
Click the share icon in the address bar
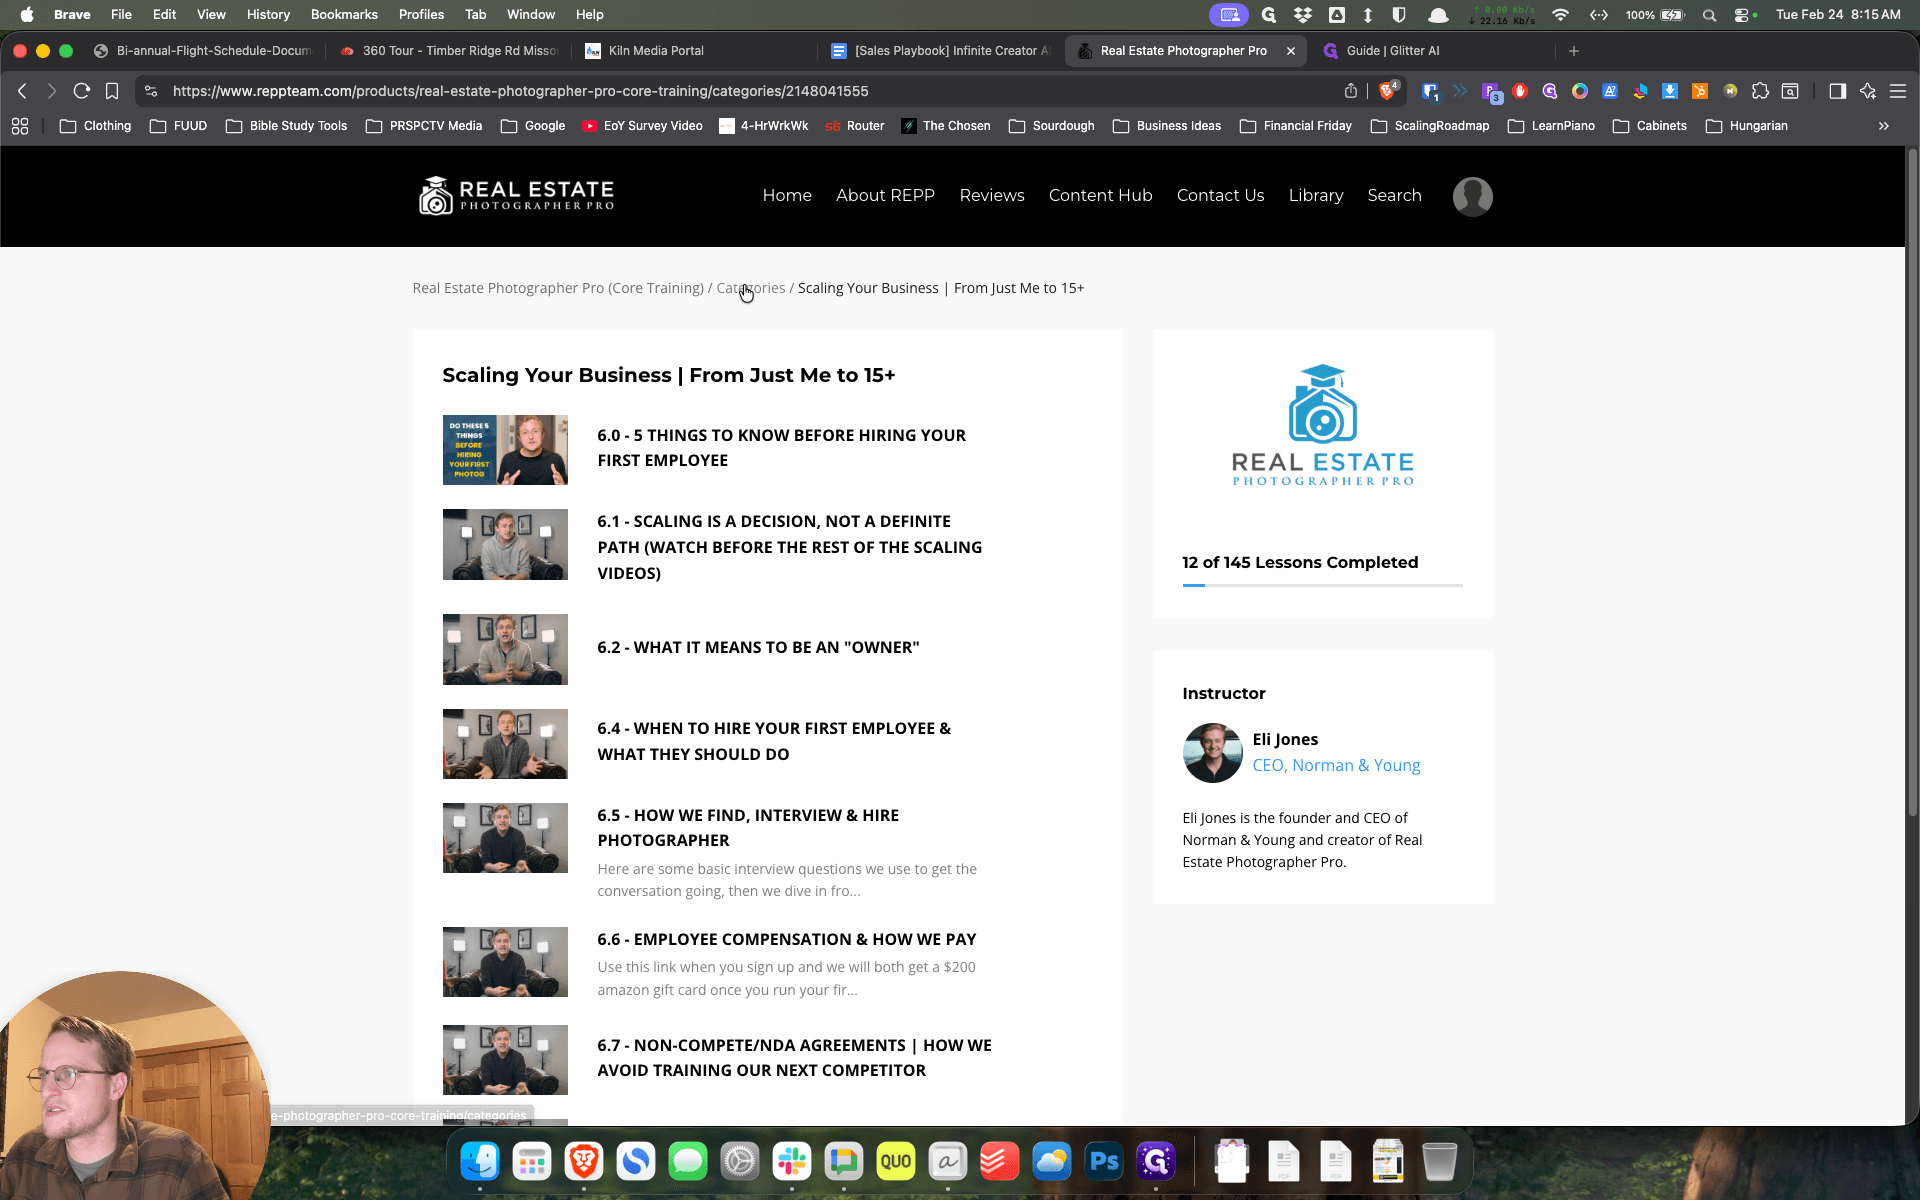1351,91
